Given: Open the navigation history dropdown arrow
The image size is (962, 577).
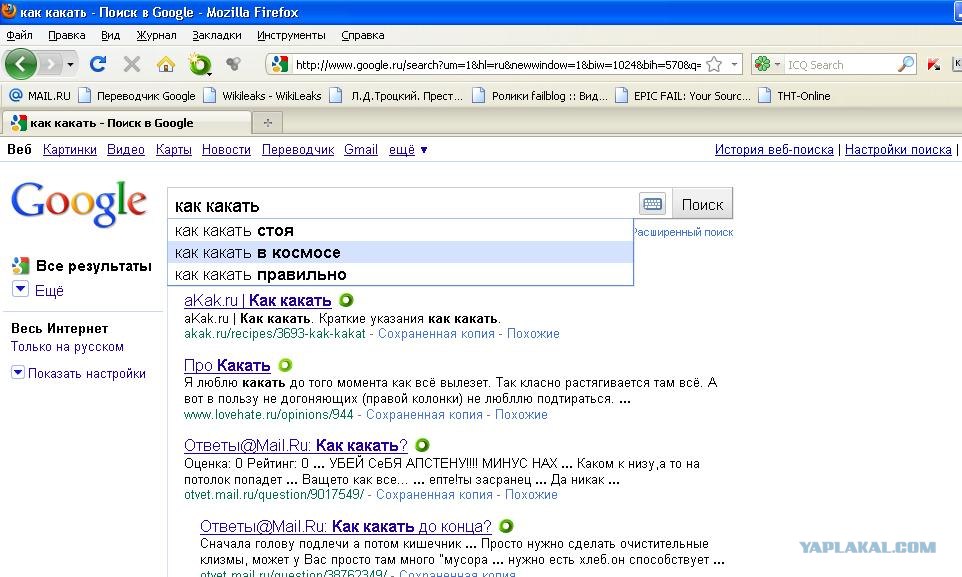Looking at the screenshot, I should [x=71, y=64].
